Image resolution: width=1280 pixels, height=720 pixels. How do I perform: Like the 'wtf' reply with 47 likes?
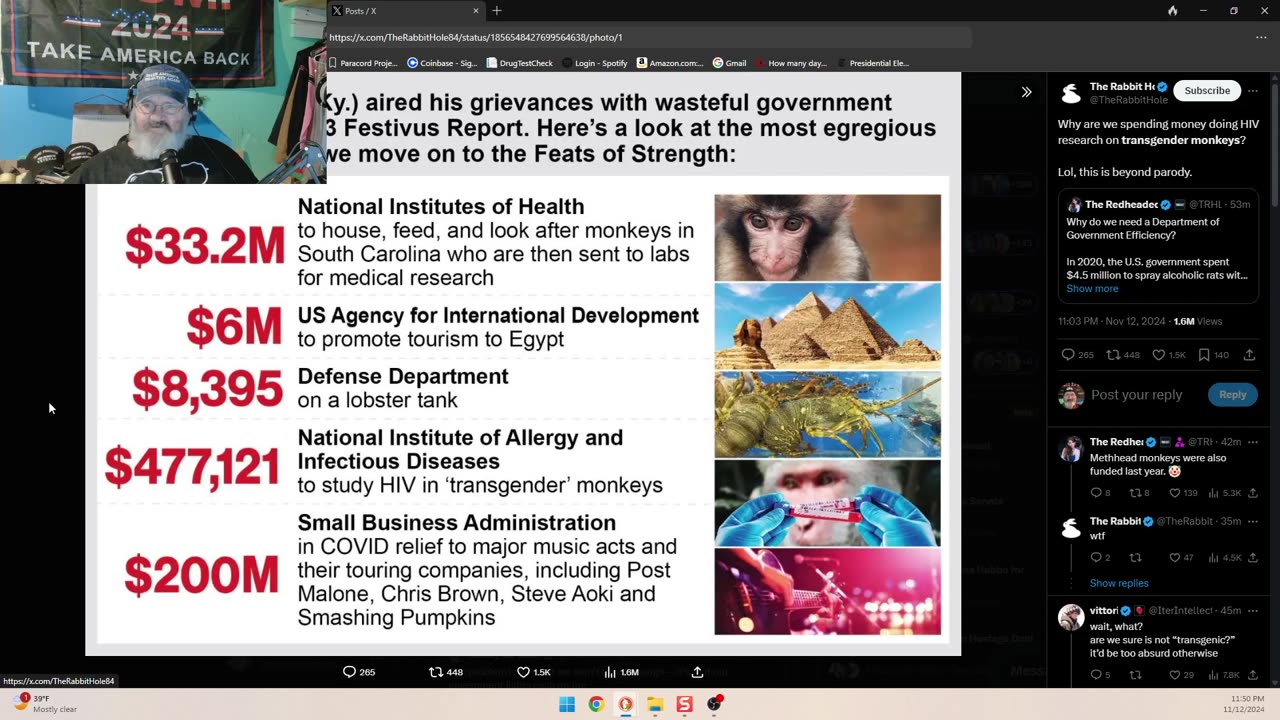click(x=1175, y=558)
